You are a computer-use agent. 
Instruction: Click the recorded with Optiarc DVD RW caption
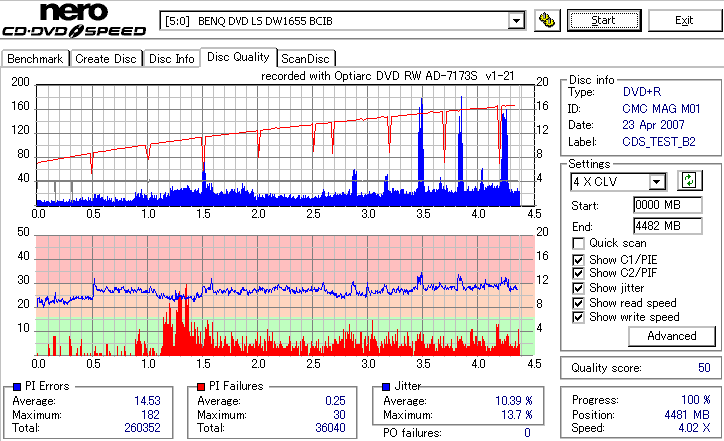[x=388, y=76]
